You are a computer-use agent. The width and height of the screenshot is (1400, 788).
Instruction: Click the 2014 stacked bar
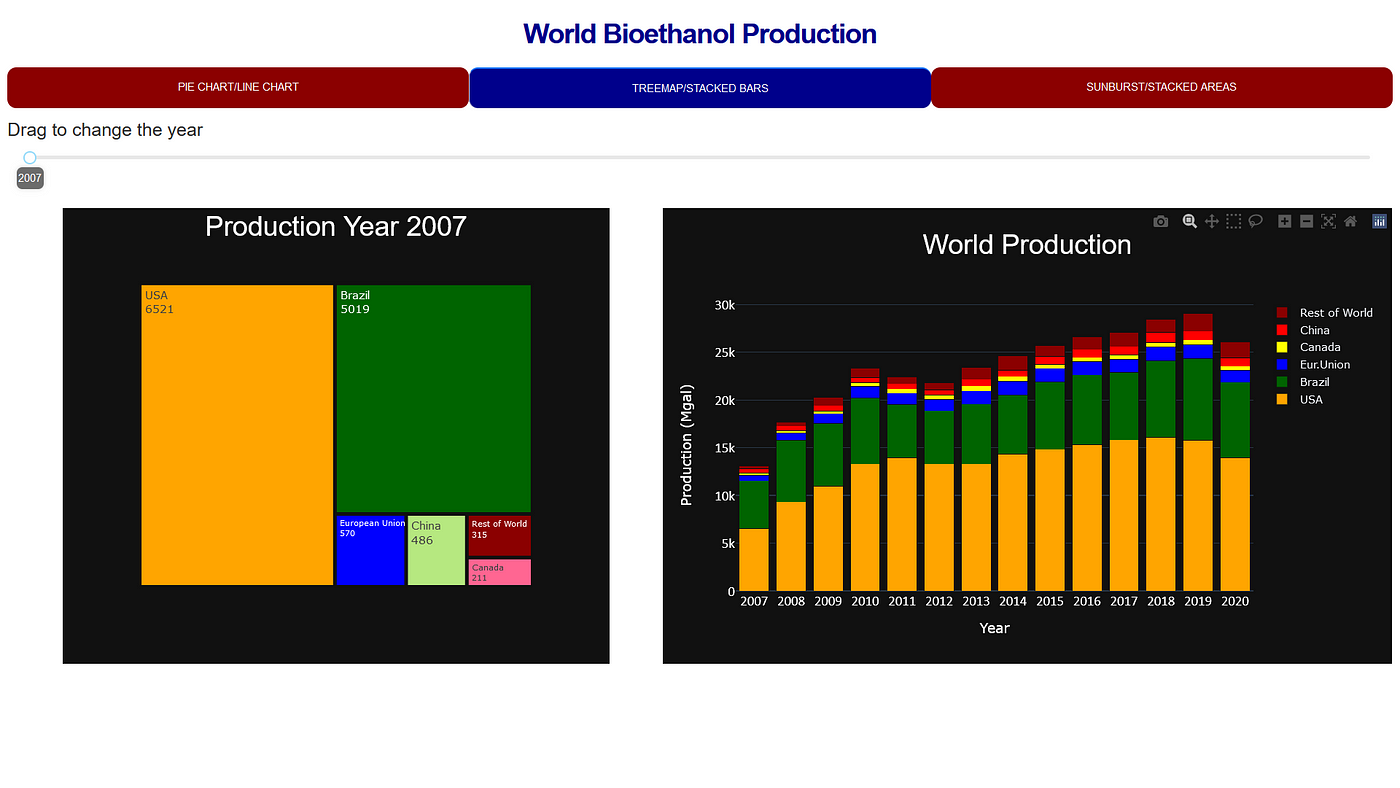coord(1013,474)
